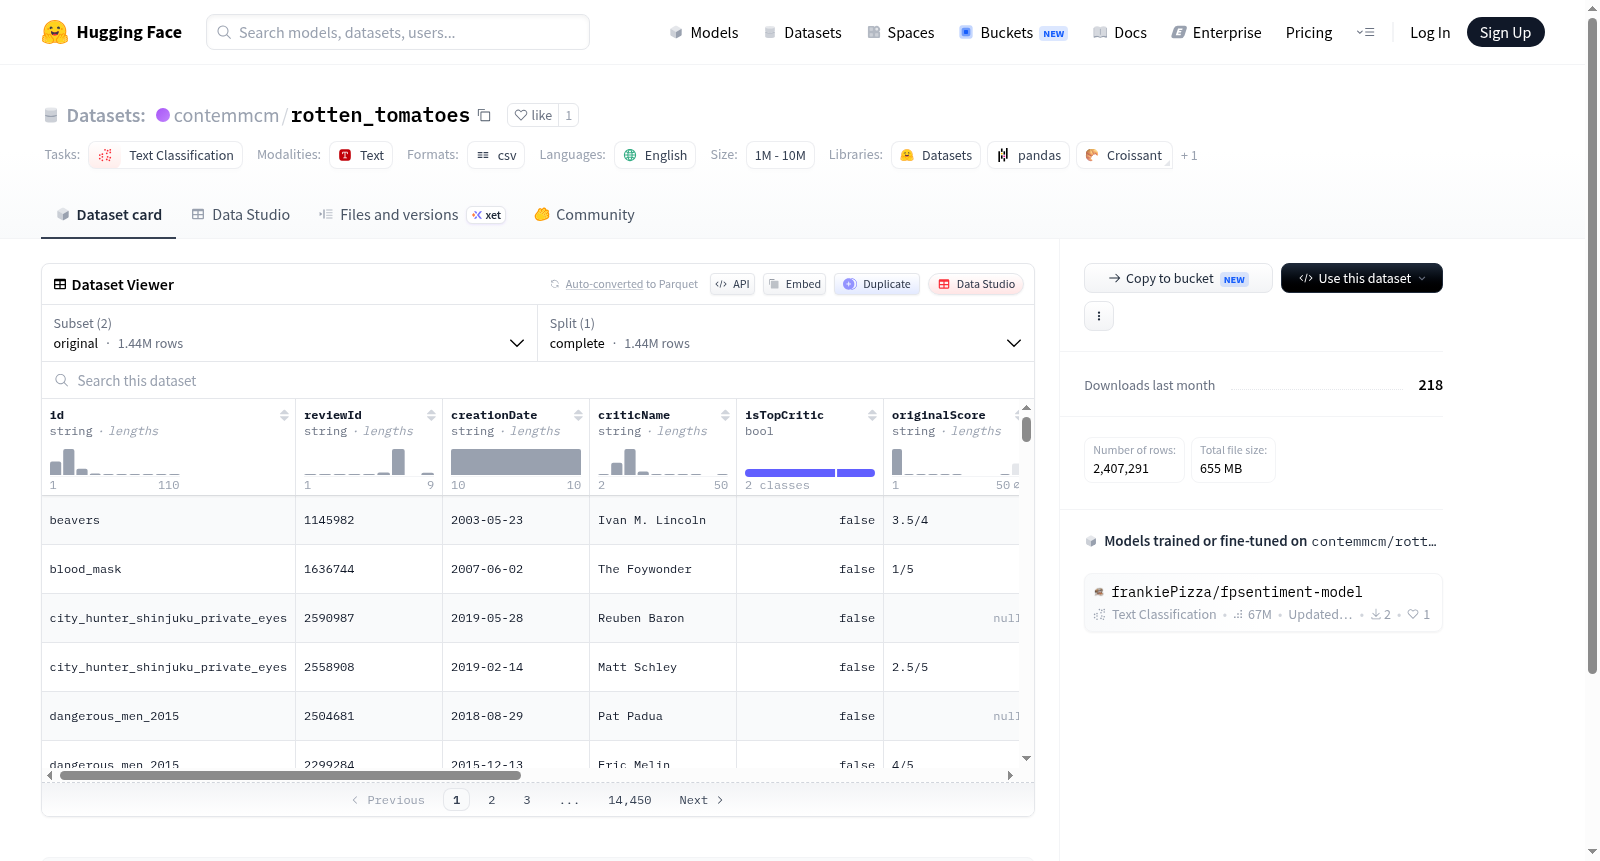This screenshot has width=1600, height=861.
Task: Open the contemmcm profile link
Action: [x=226, y=115]
